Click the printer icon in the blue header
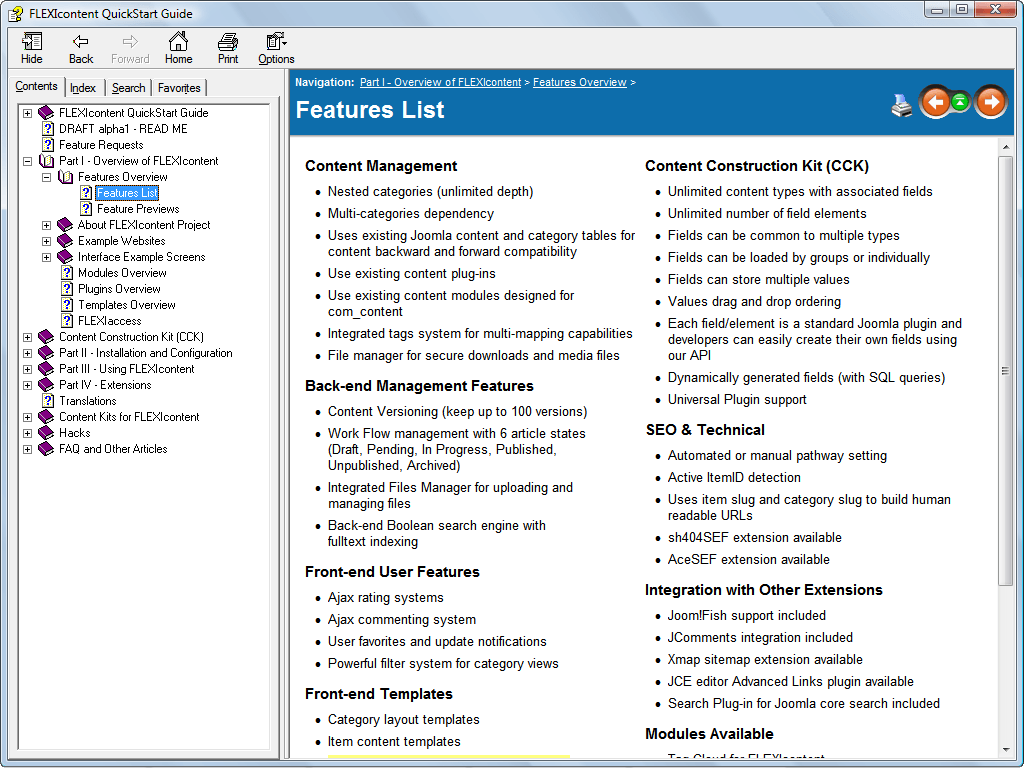 902,105
